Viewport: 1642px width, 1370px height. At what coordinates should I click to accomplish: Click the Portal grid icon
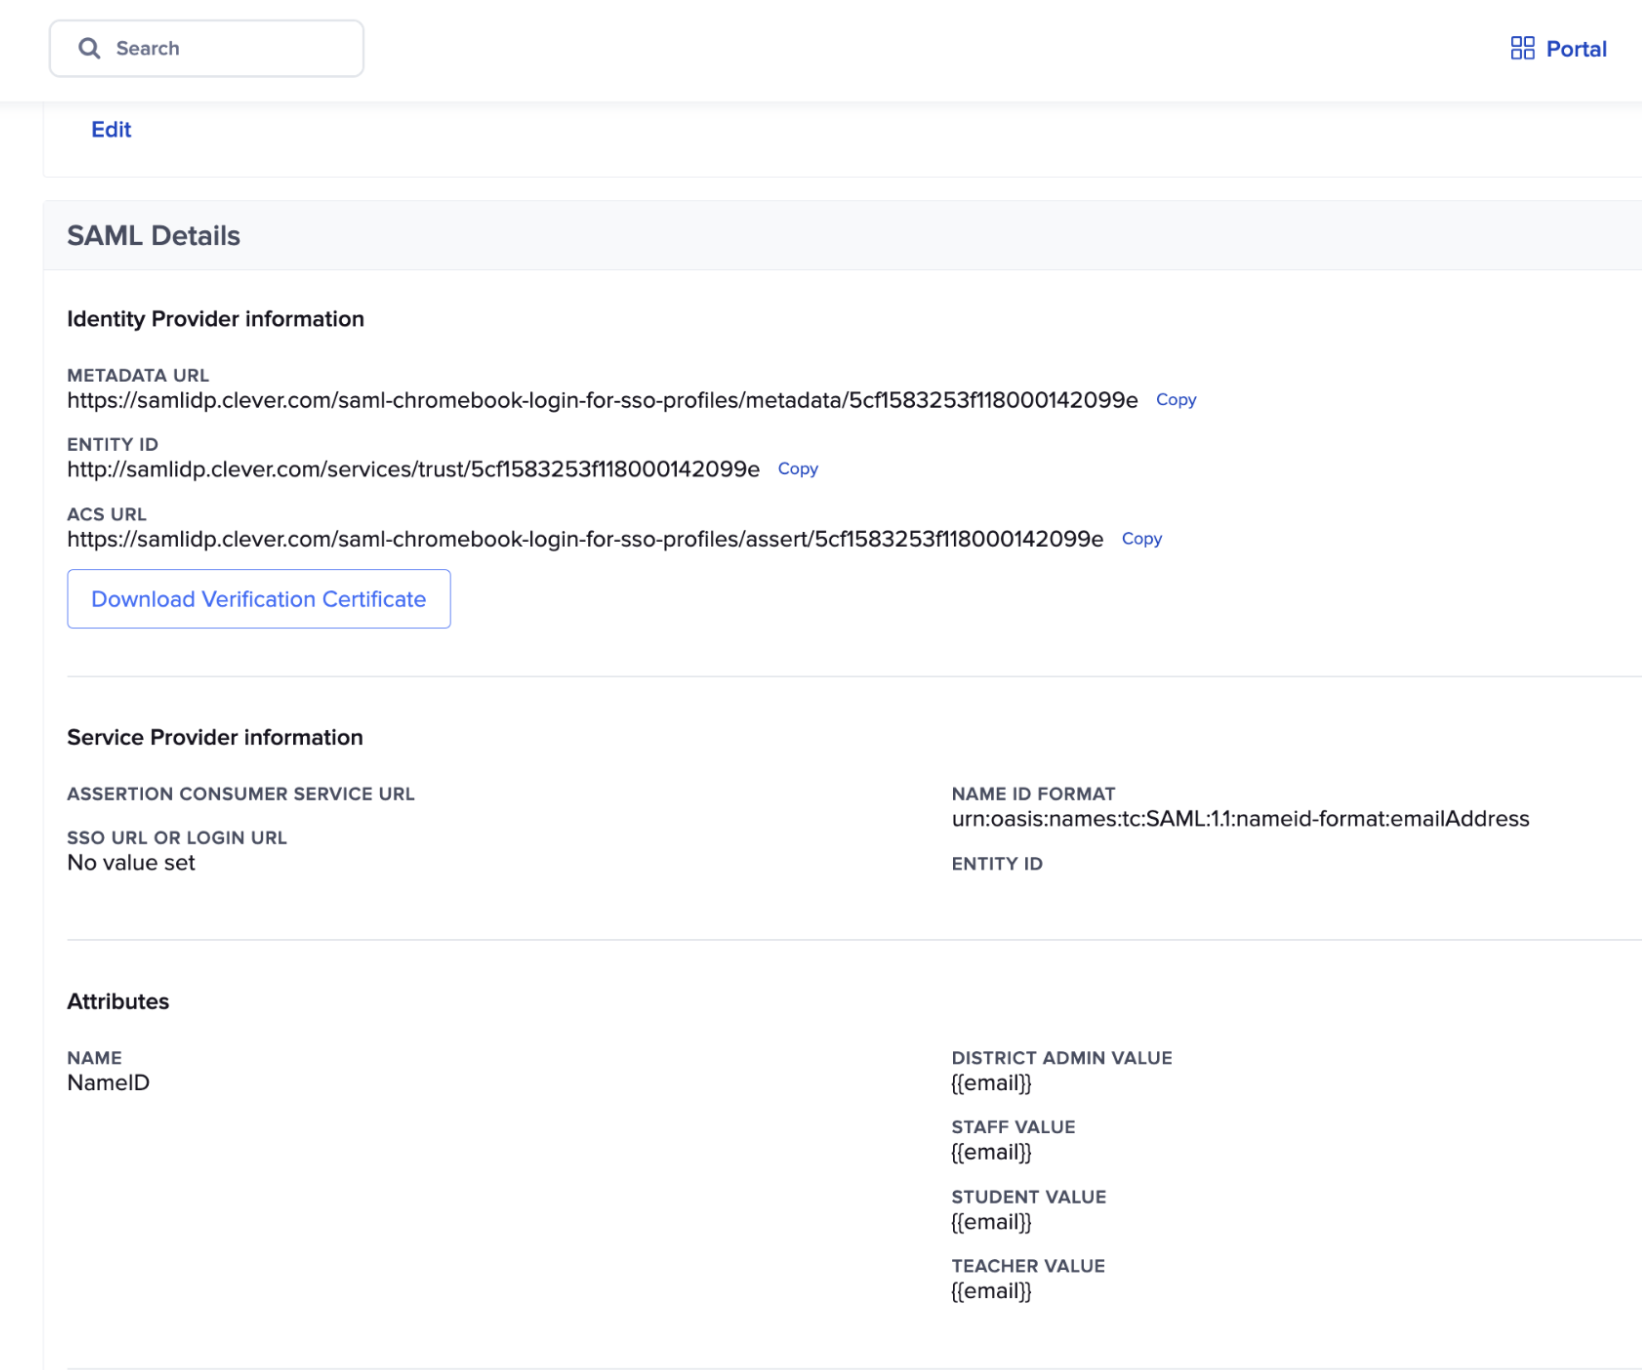pos(1522,48)
